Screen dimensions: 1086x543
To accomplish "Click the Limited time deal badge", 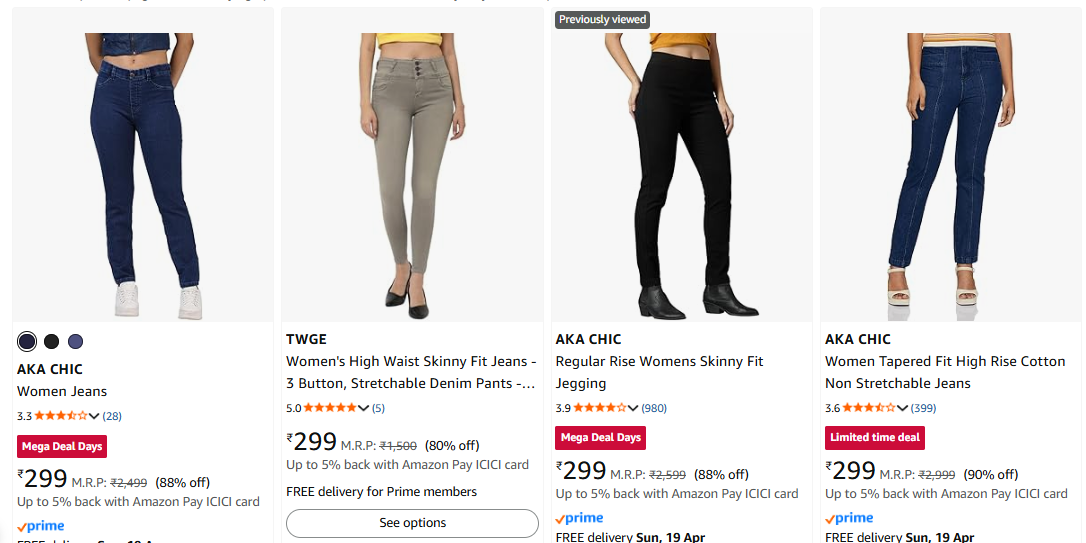I will [x=875, y=438].
